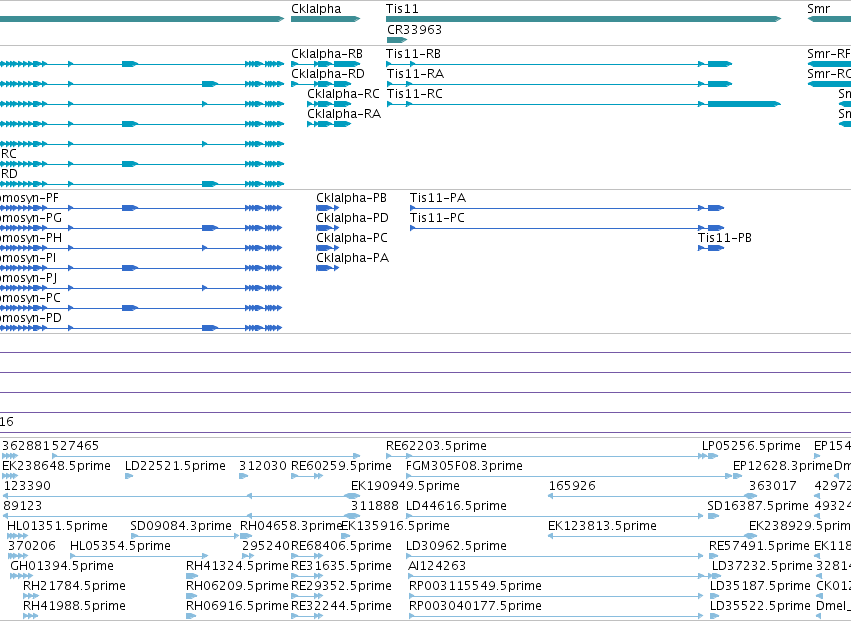Select the omosyn-PG protein row
851x621 pixels.
pos(141,228)
